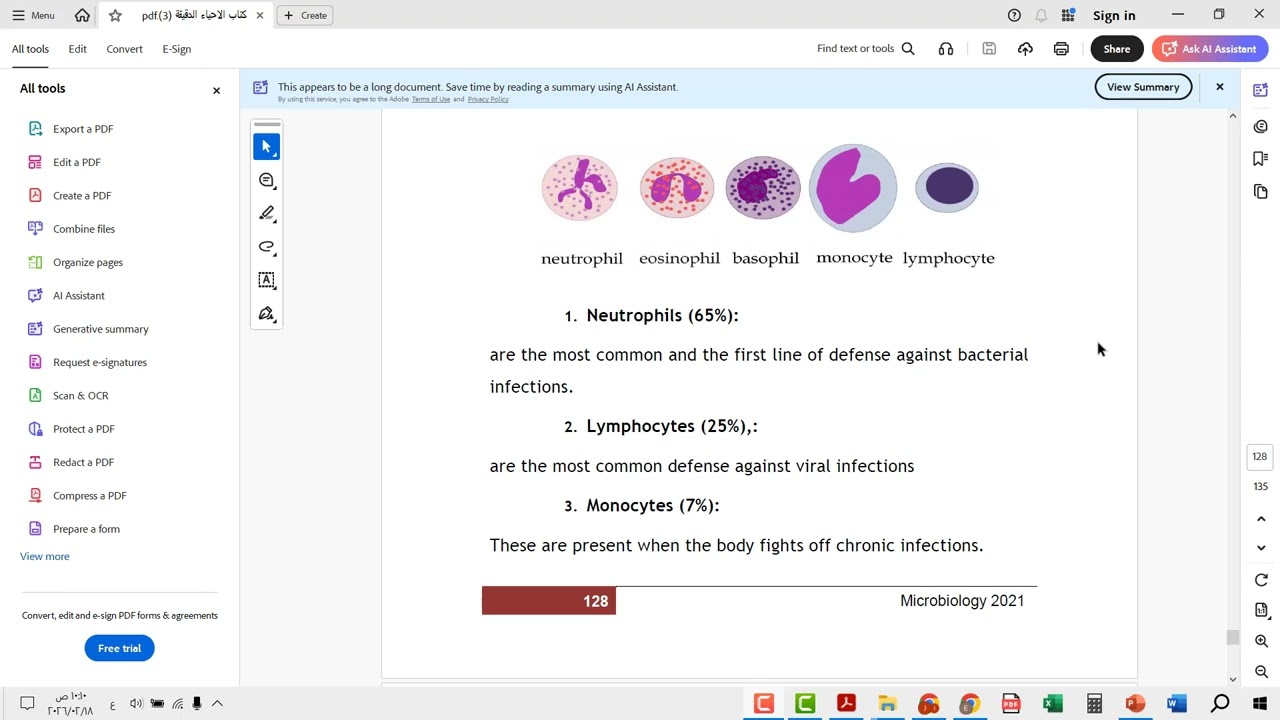
Task: Print the document using printer icon
Action: pyautogui.click(x=1061, y=49)
